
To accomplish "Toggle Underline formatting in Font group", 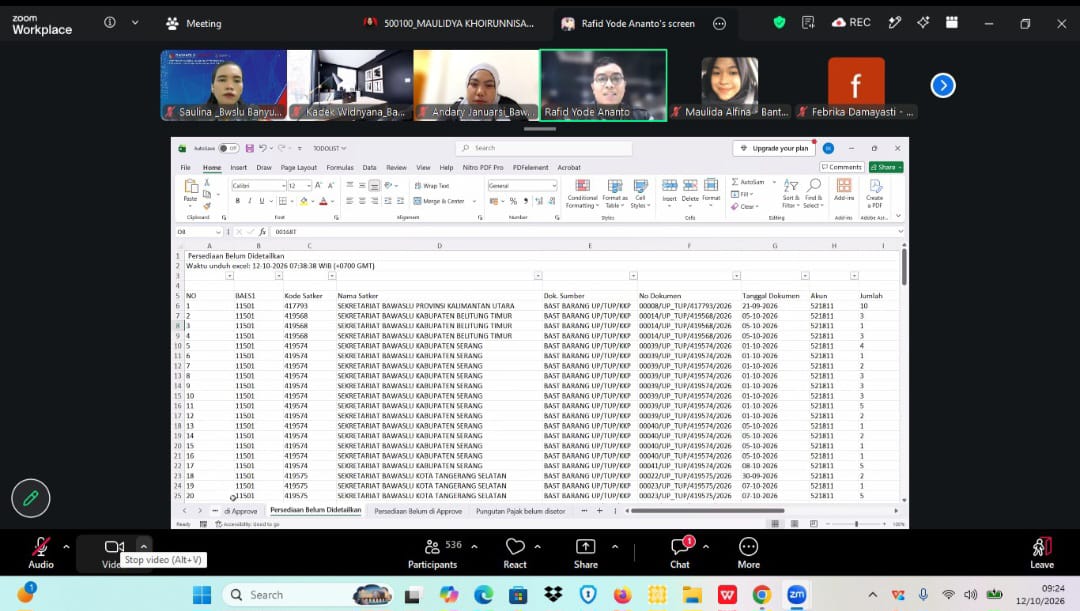I will click(262, 201).
